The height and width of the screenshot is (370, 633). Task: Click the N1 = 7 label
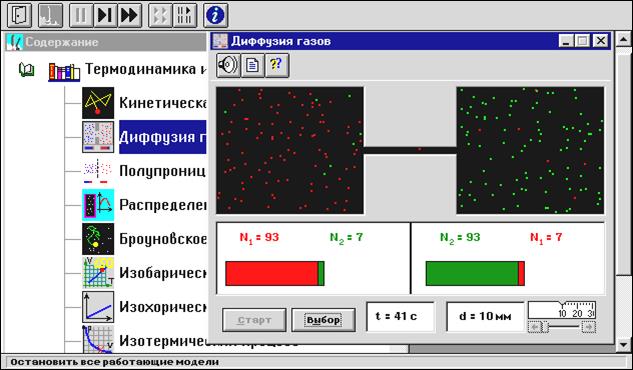[x=546, y=237]
